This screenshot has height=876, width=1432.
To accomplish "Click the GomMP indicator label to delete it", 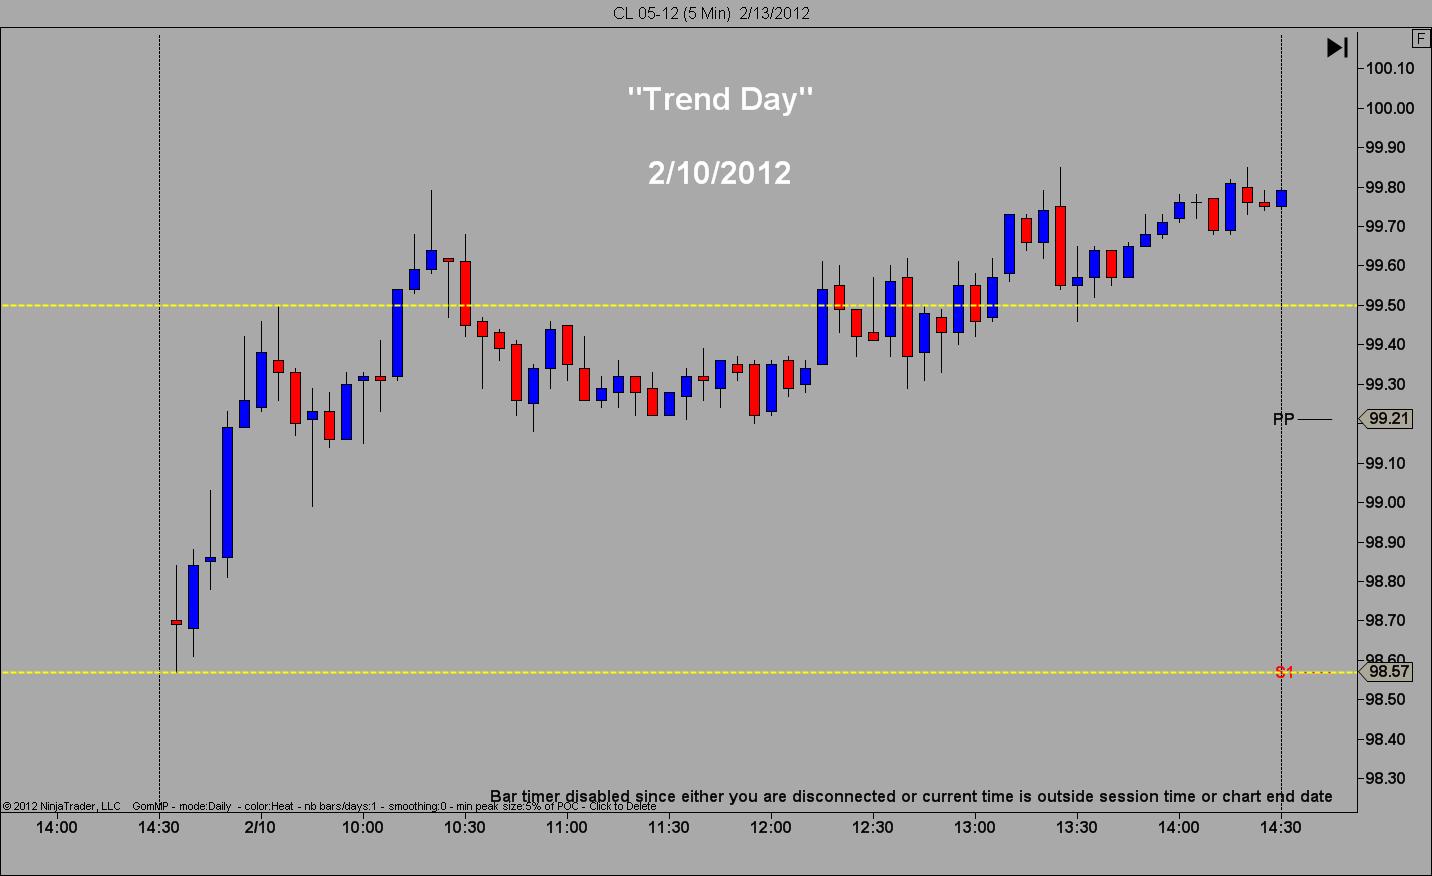I will (394, 806).
